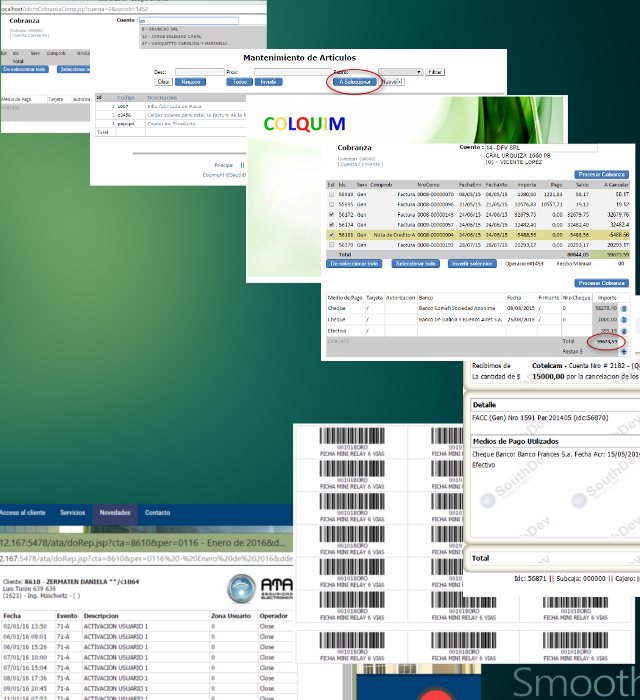Click the Descripcion header in the articles table
The width and height of the screenshot is (640, 700).
coord(162,98)
